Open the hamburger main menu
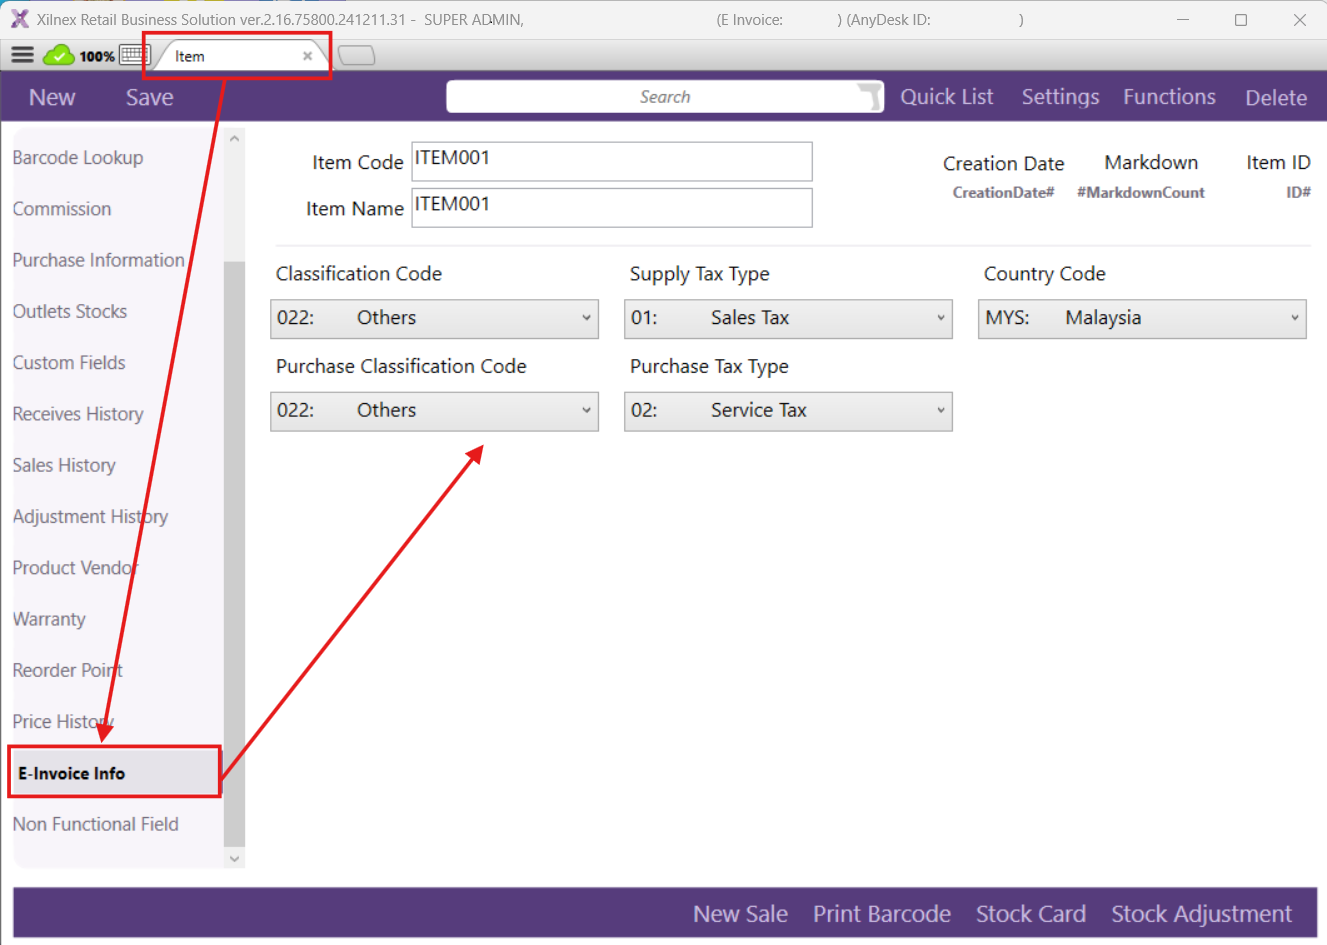Viewport: 1327px width, 945px height. click(x=22, y=55)
